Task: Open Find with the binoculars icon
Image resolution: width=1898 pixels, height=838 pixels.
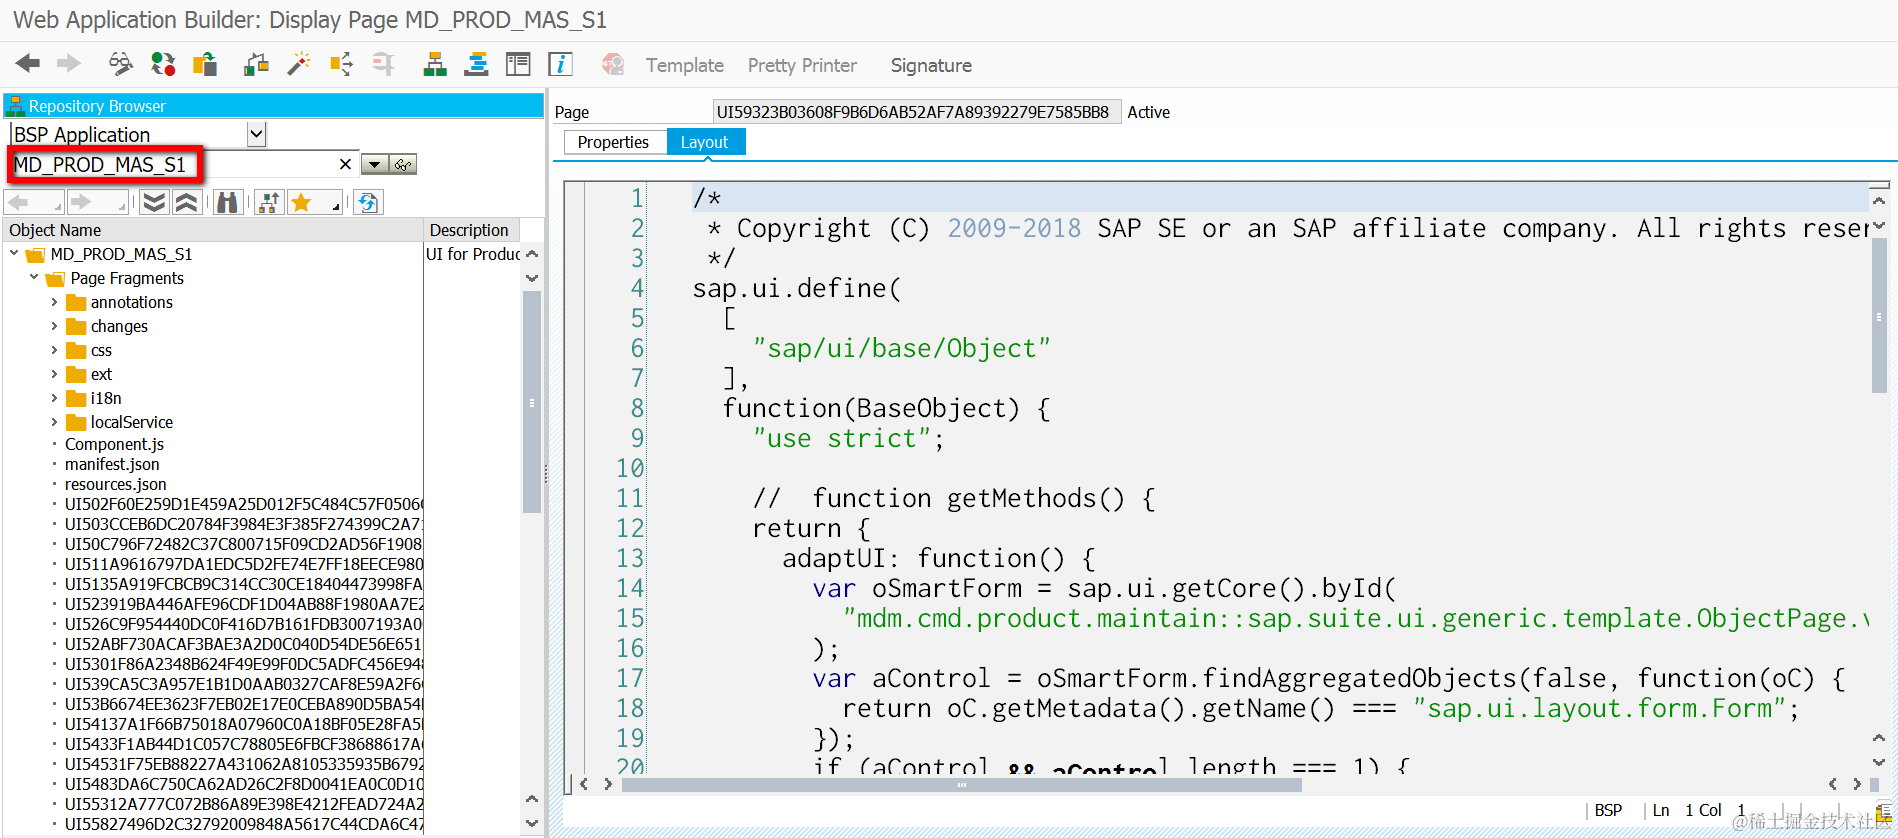Action: pos(228,203)
